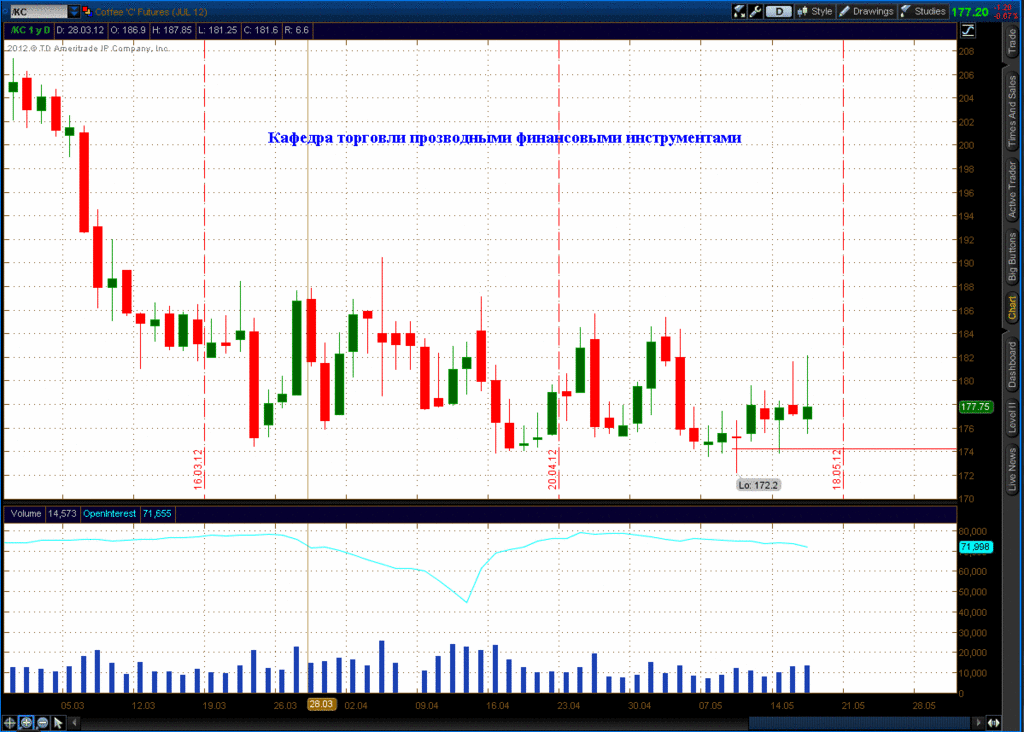Open the Times And Sales side tab

pos(1012,110)
